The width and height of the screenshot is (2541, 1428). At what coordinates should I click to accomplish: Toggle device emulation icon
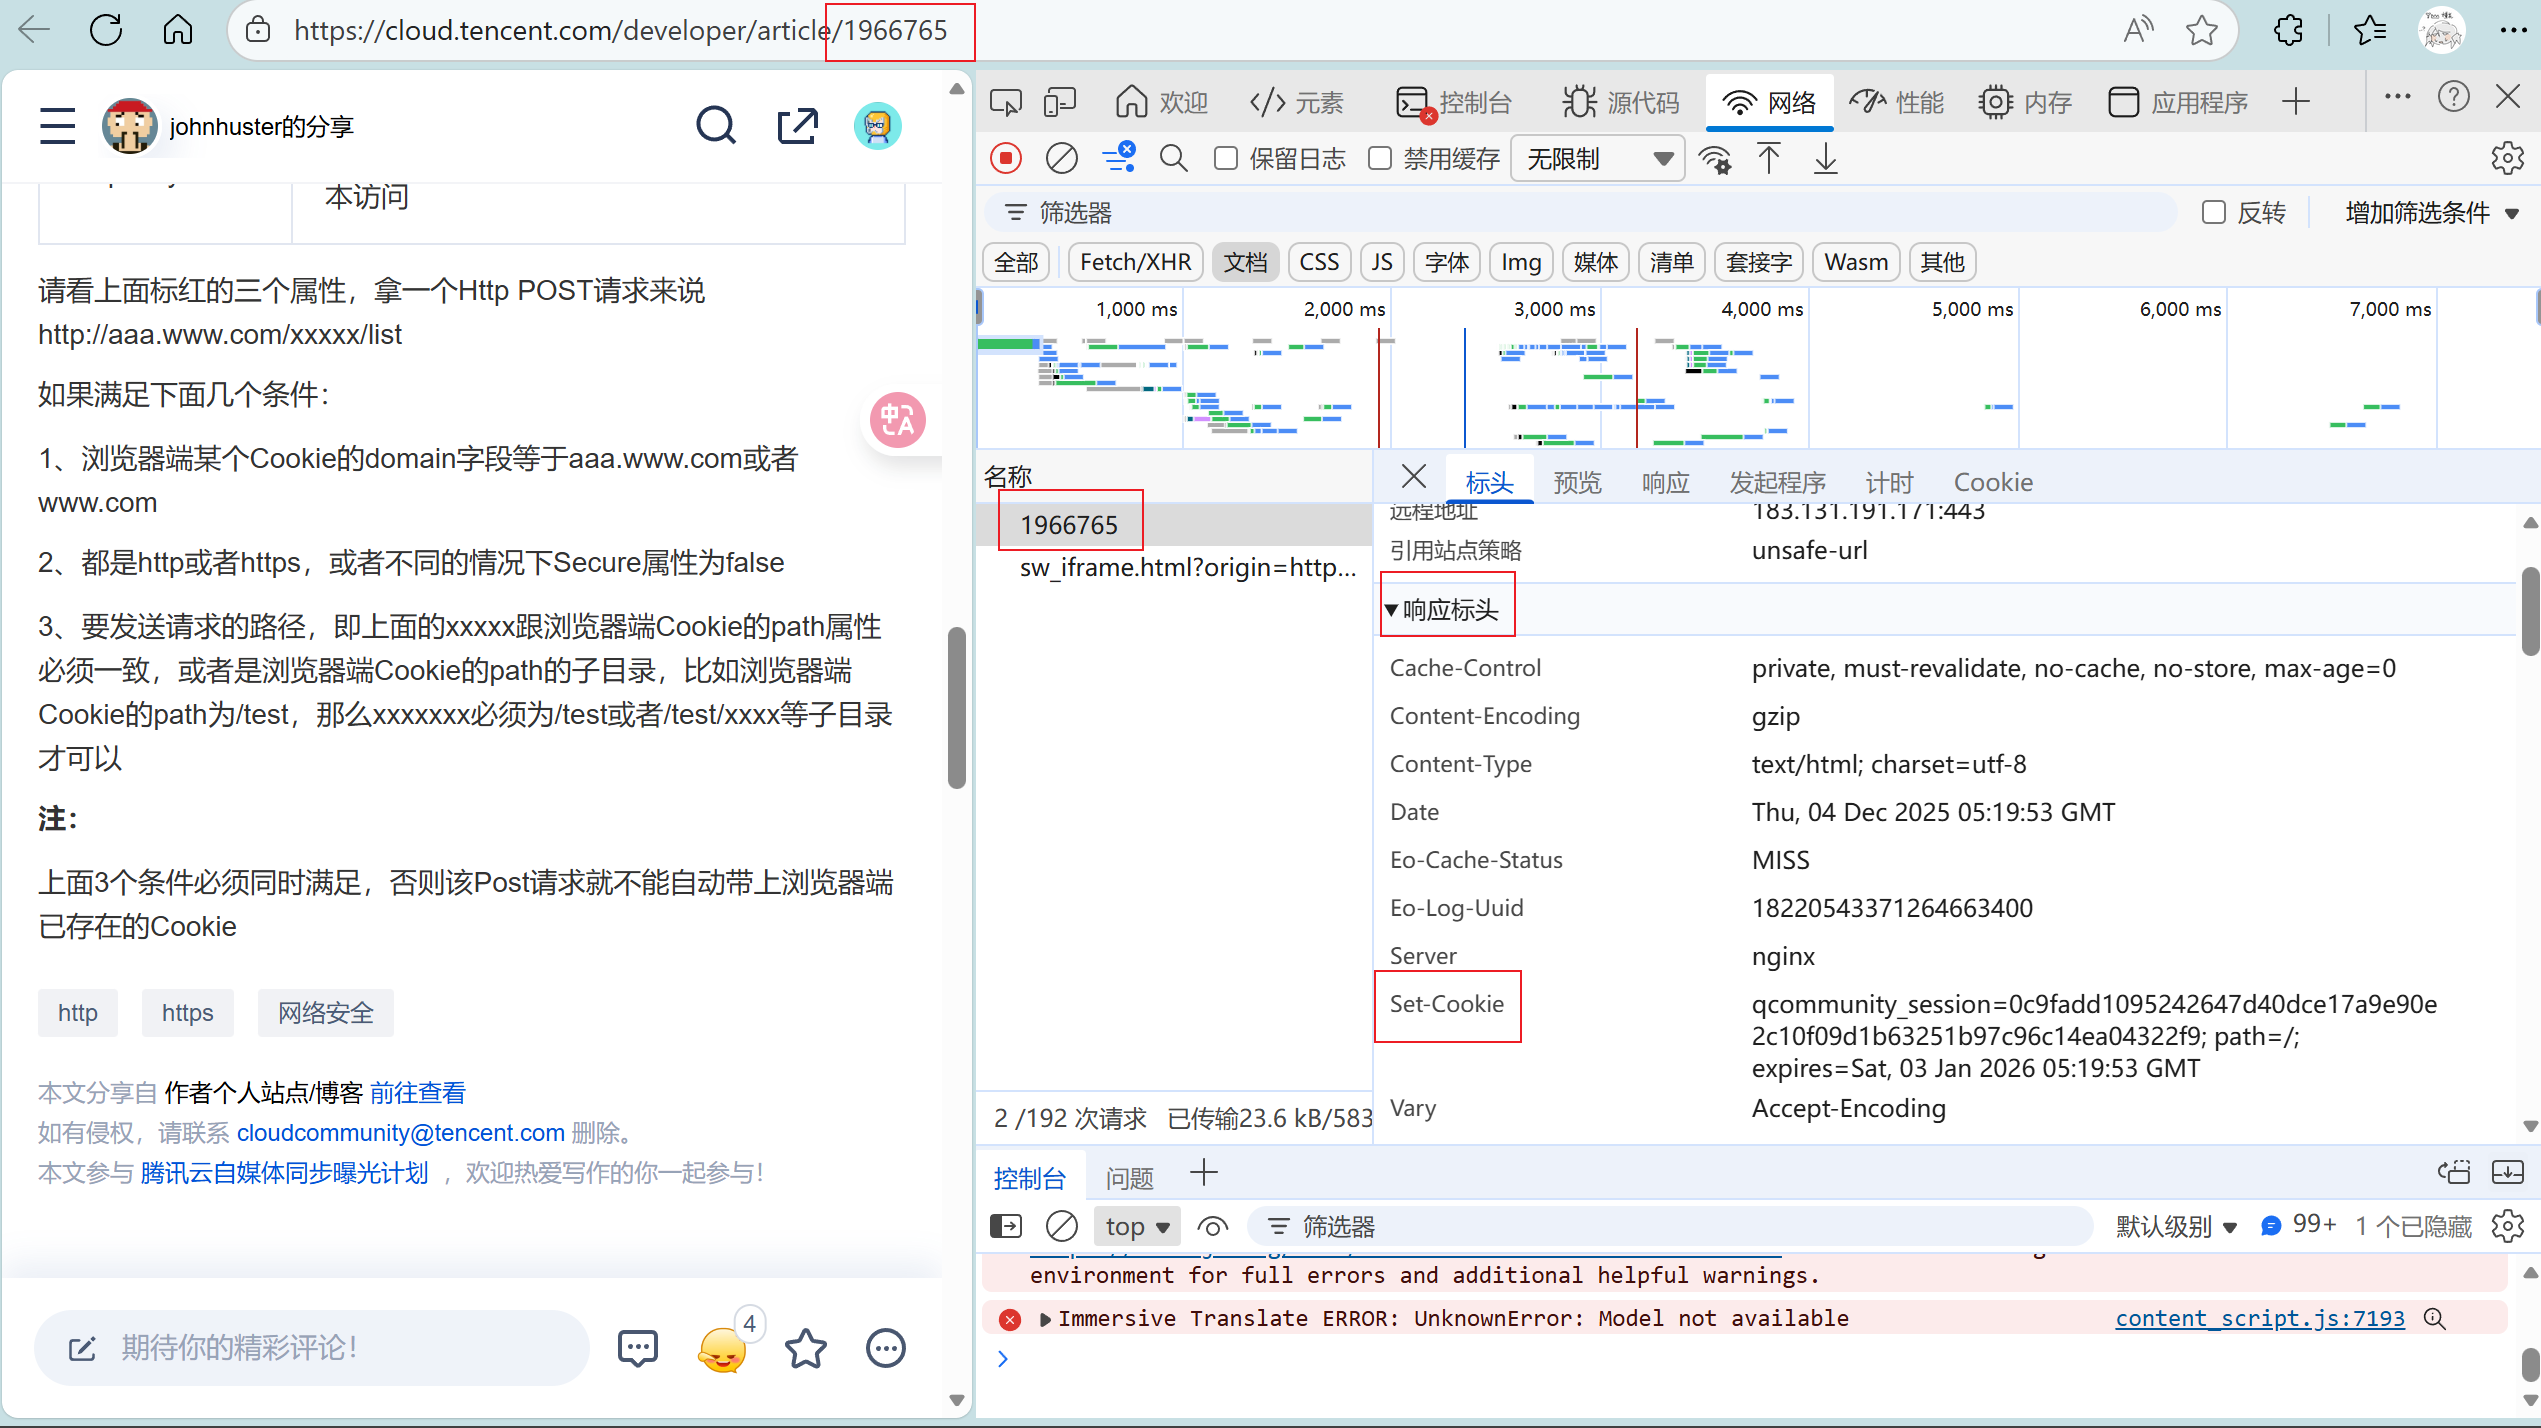click(x=1059, y=102)
